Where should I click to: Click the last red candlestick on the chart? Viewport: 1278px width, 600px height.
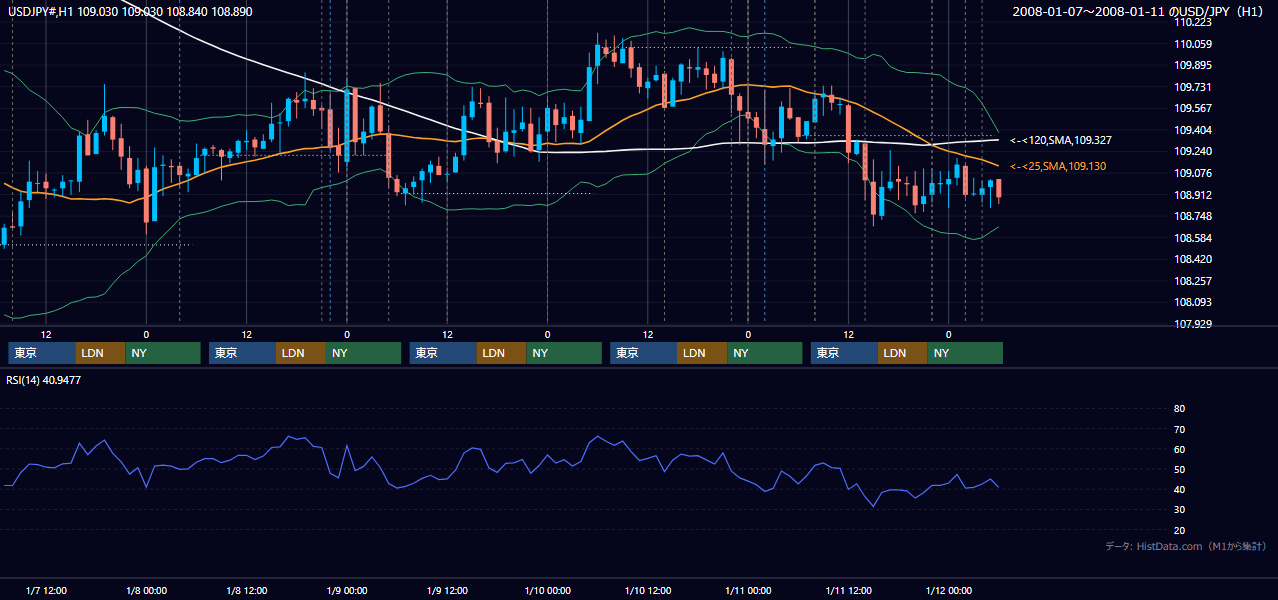998,188
